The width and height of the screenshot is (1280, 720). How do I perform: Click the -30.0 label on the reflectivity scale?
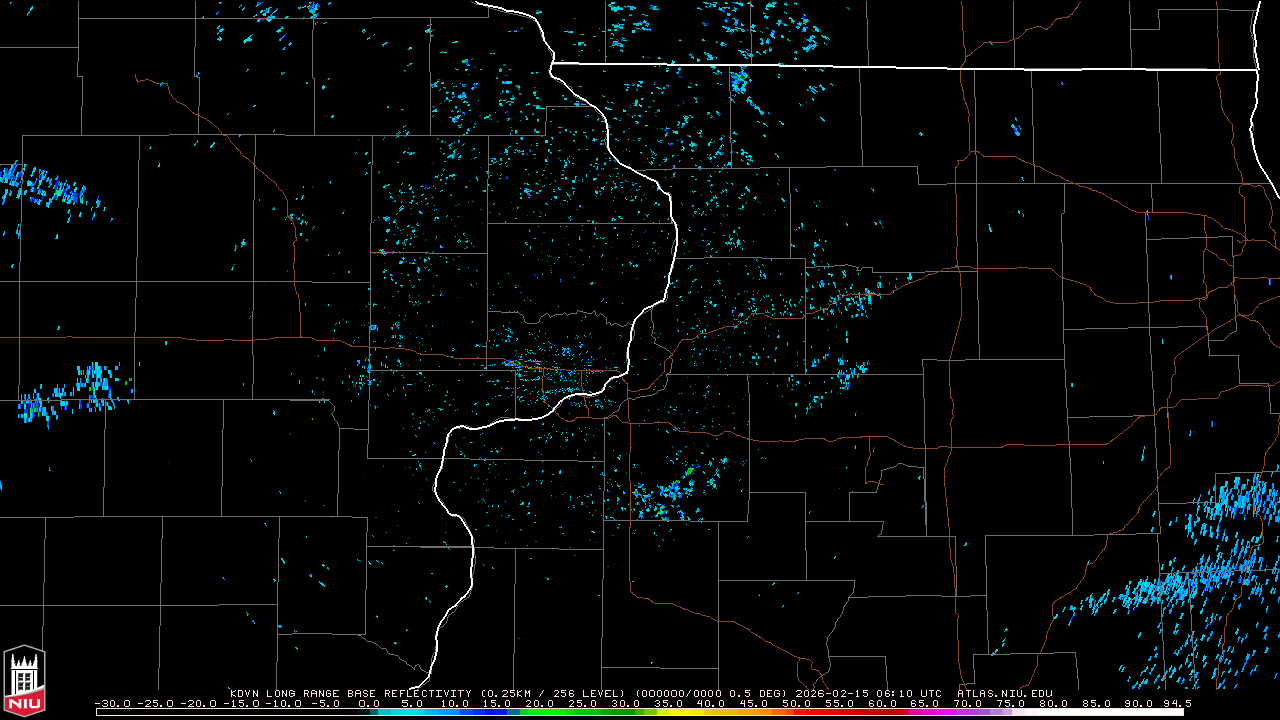[112, 703]
